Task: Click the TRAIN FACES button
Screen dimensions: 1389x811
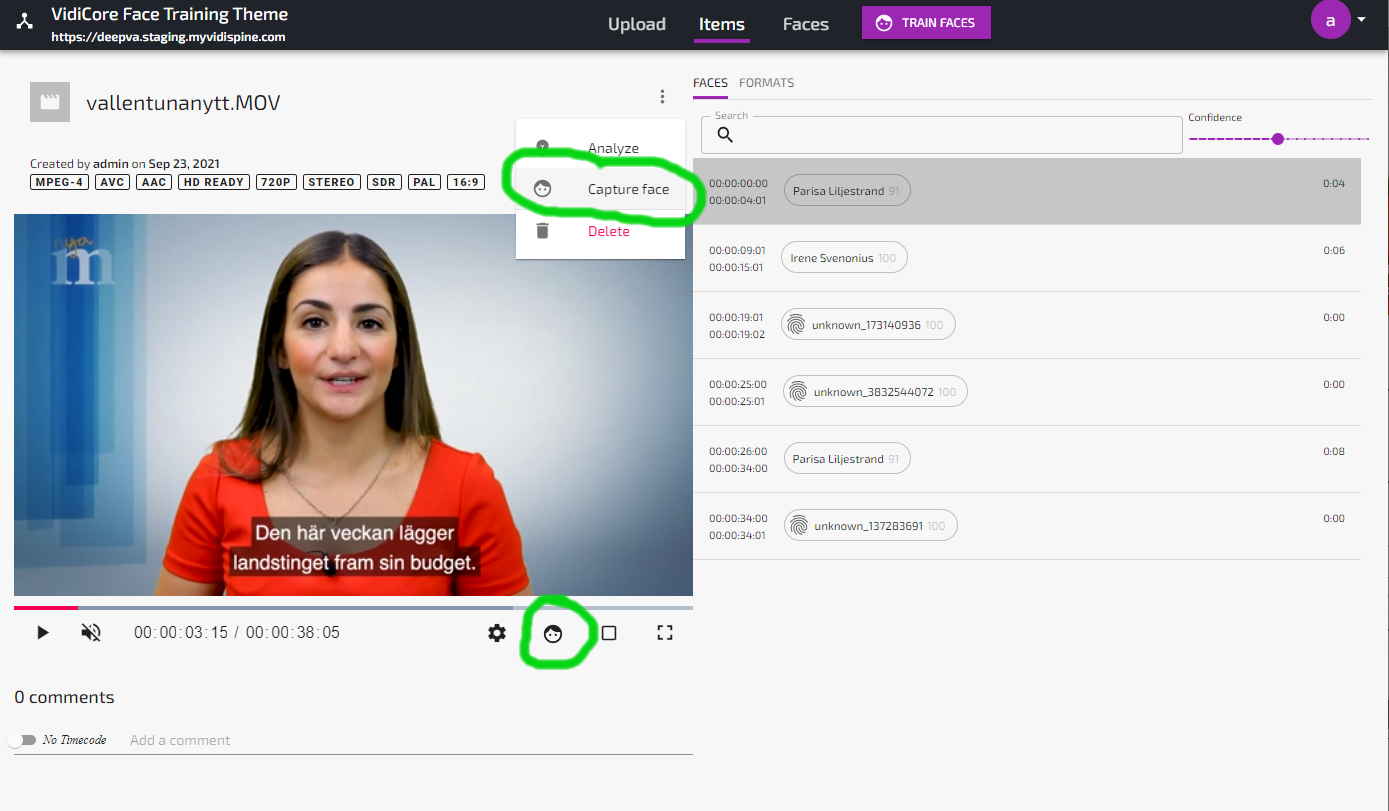Action: pyautogui.click(x=926, y=23)
